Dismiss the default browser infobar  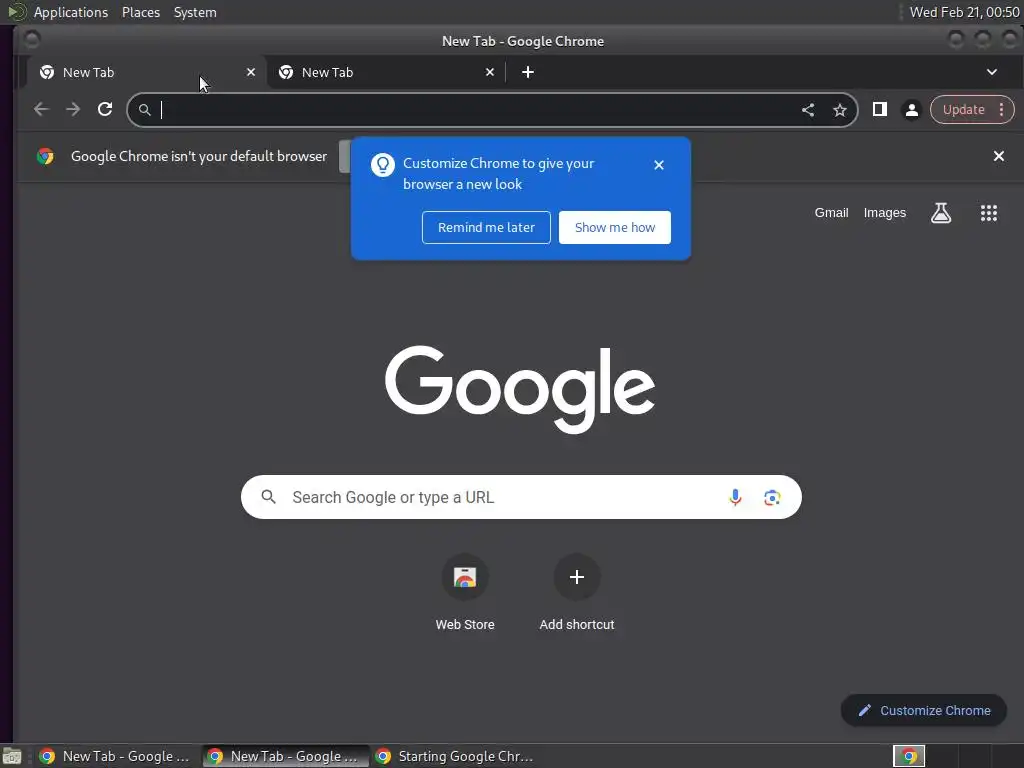[x=999, y=156]
